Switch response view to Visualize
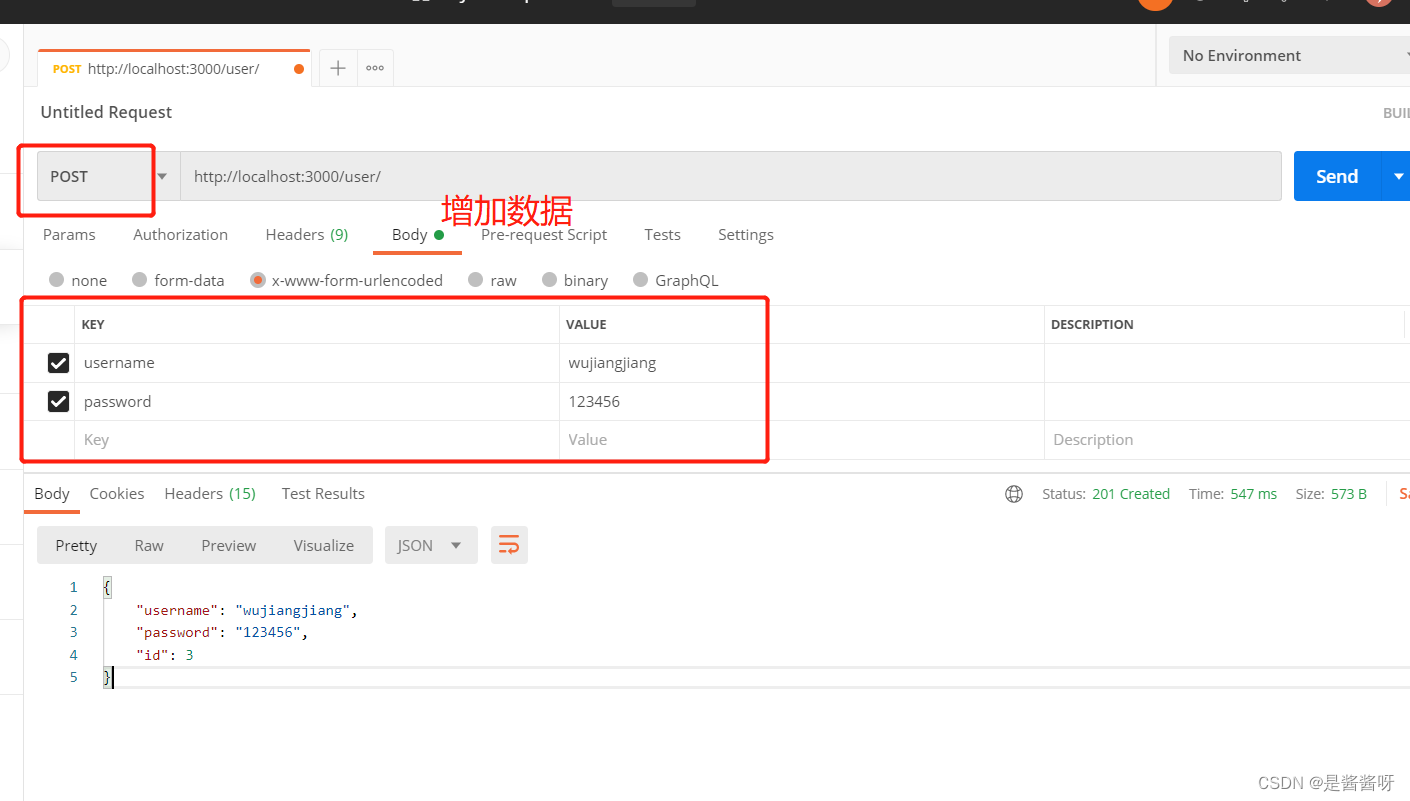The image size is (1410, 801). 324,545
